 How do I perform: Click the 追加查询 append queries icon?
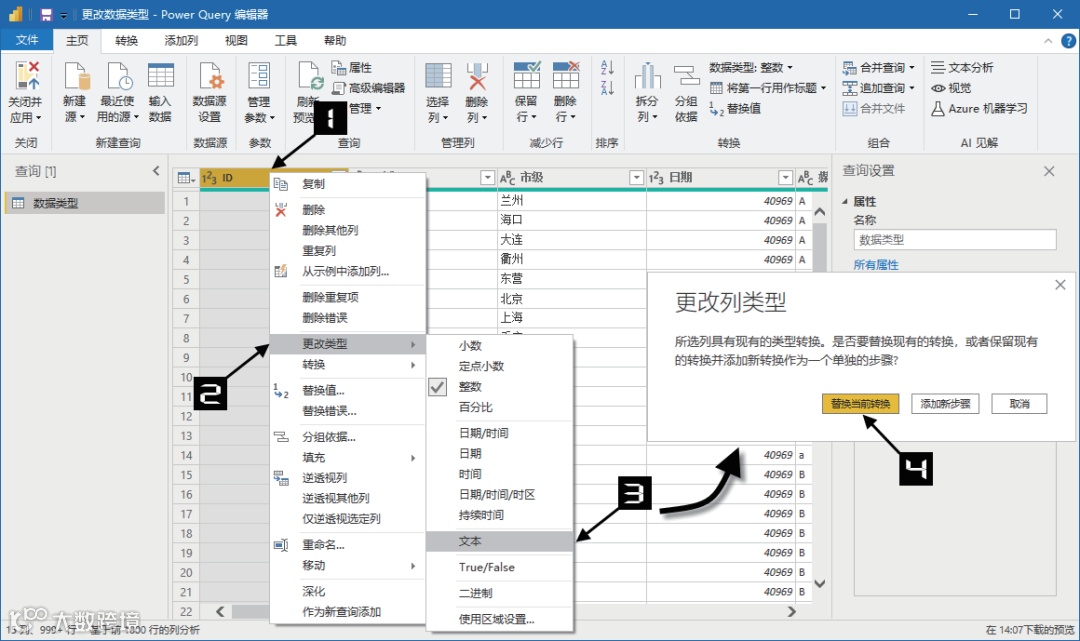pyautogui.click(x=850, y=88)
